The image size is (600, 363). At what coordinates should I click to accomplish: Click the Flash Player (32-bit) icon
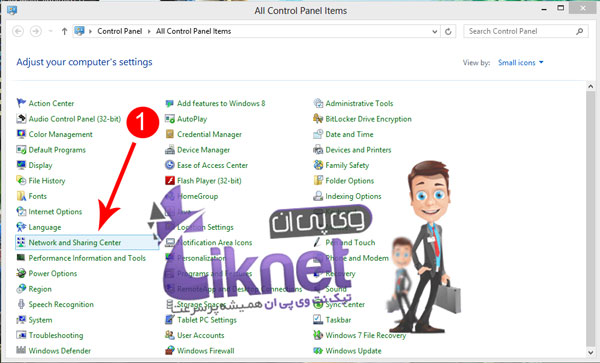[170, 181]
